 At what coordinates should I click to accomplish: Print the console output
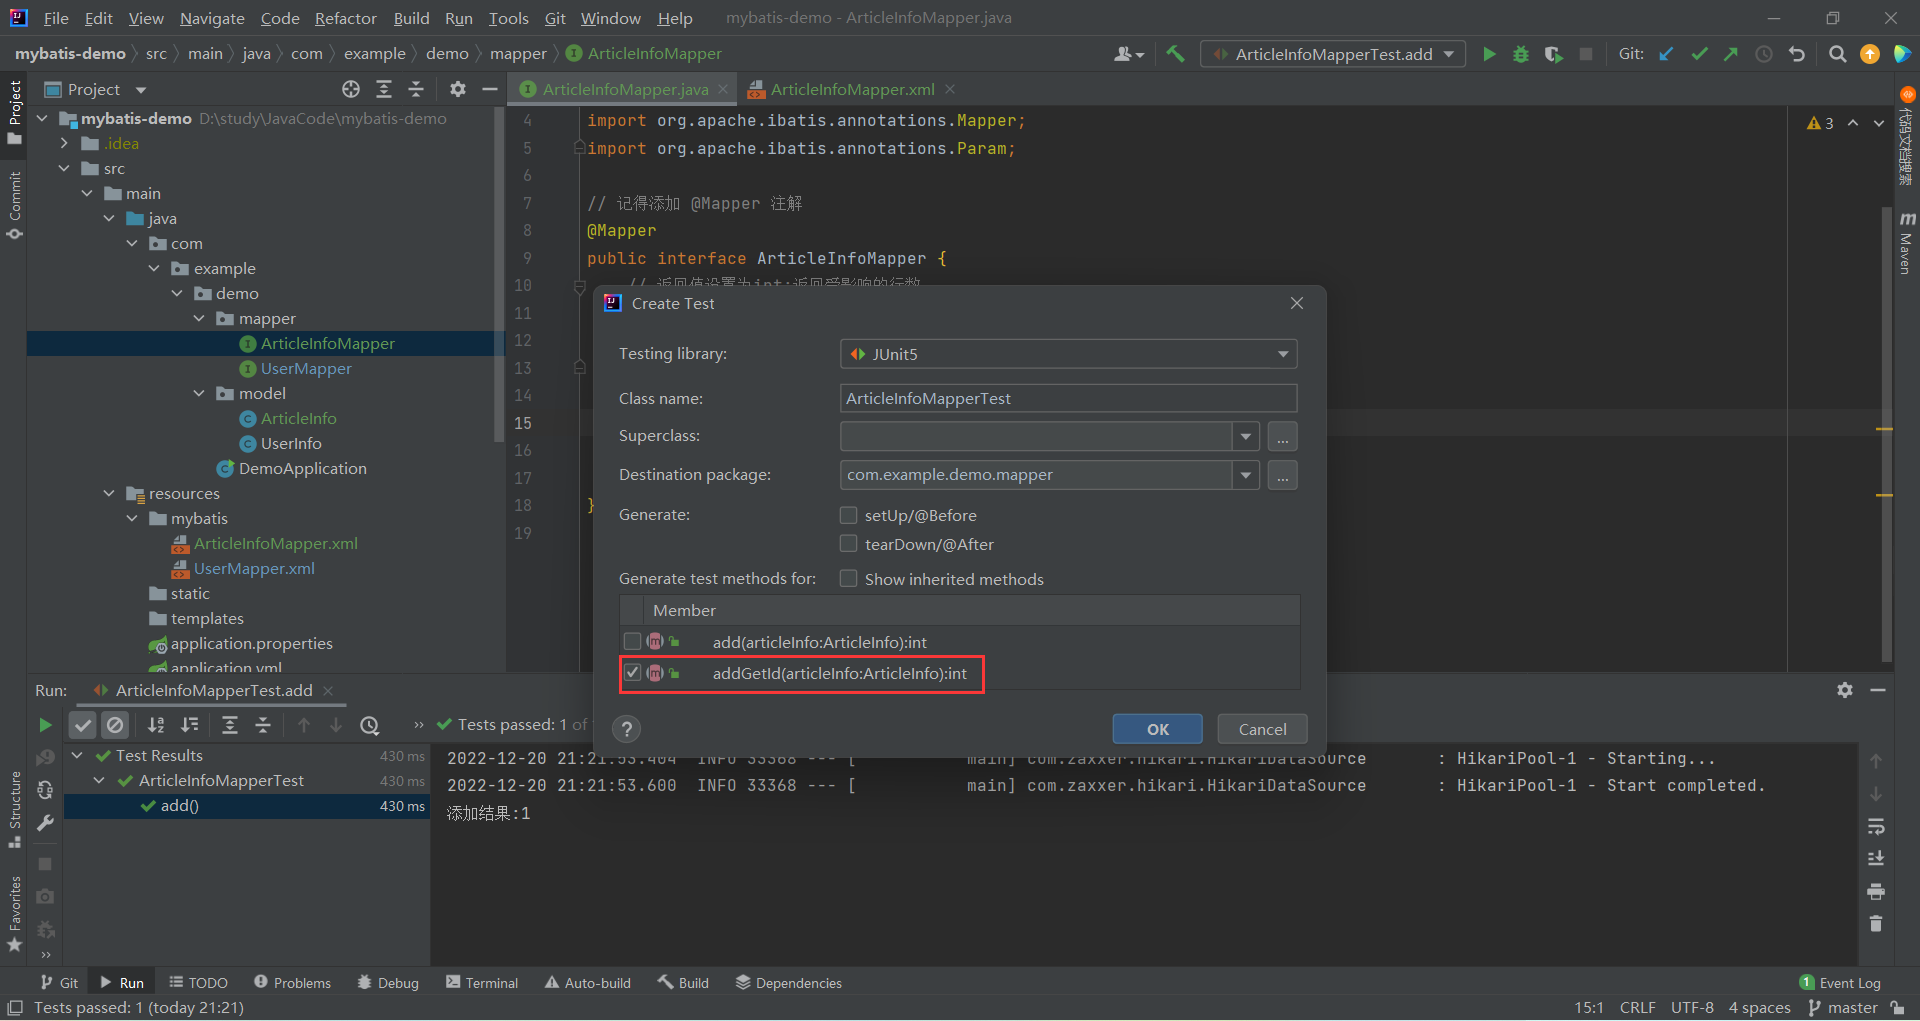[1876, 891]
